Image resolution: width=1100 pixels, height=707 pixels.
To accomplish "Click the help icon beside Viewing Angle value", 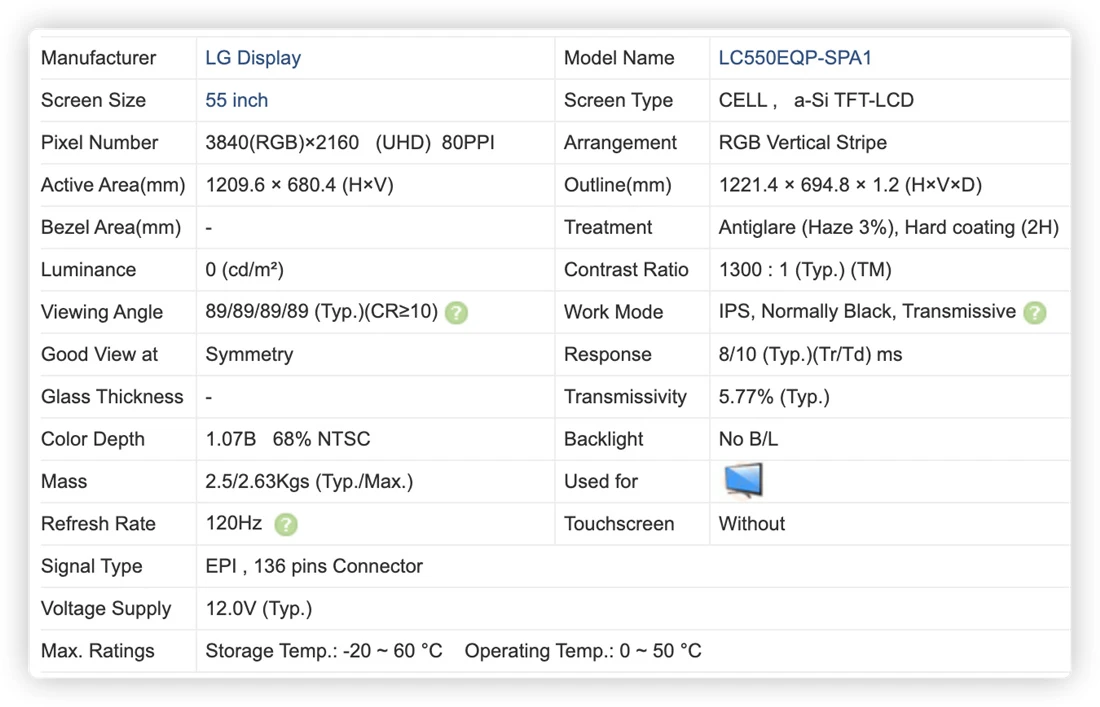I will pos(456,313).
